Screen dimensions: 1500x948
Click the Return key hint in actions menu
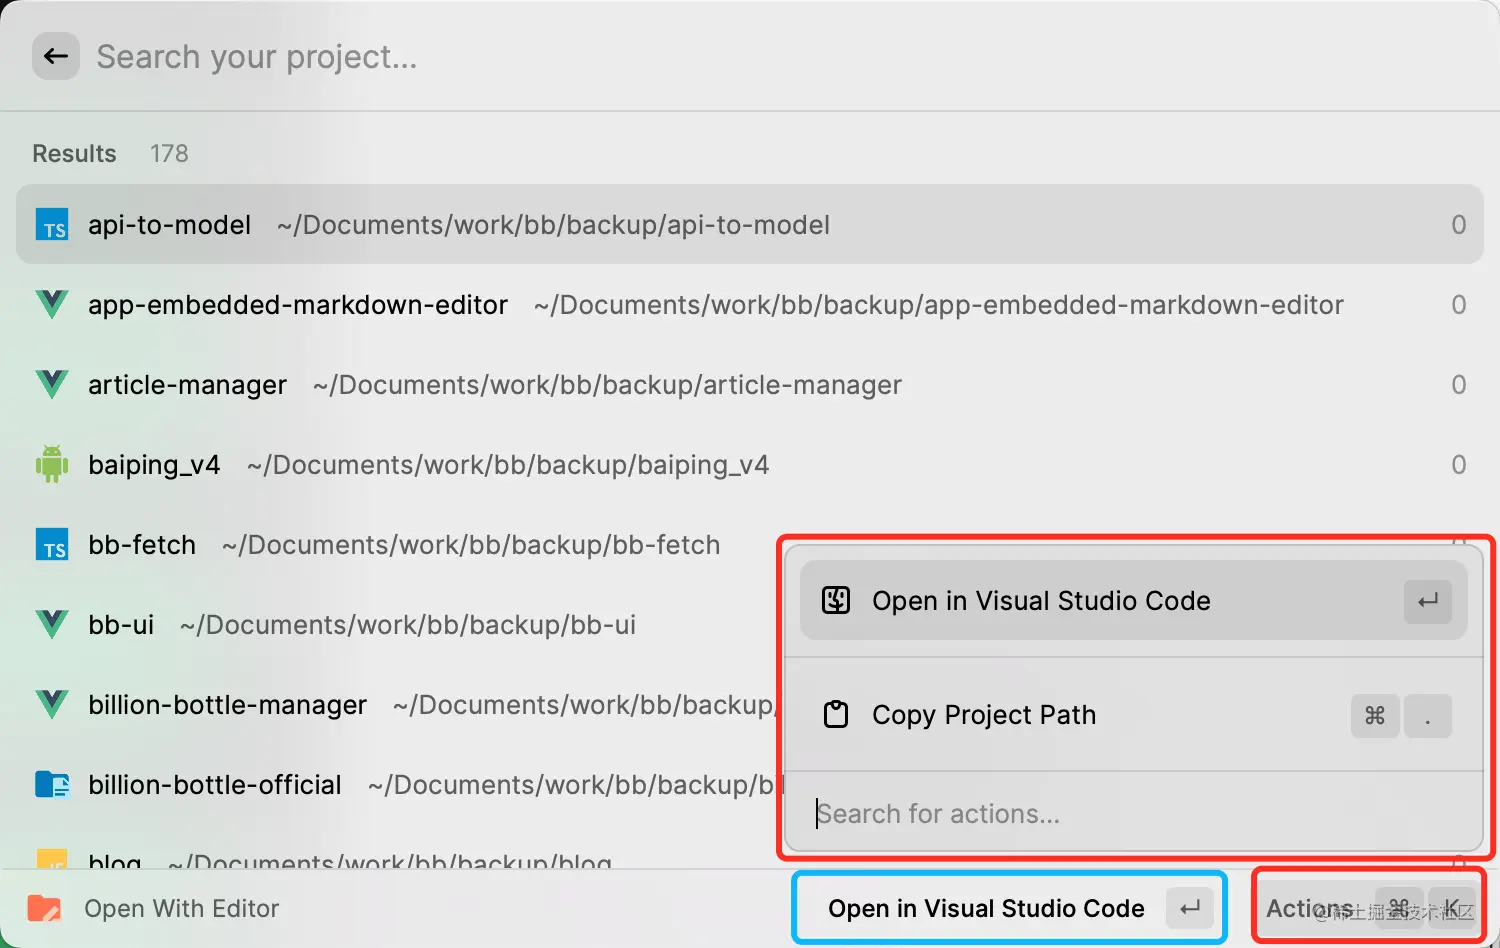click(1427, 600)
